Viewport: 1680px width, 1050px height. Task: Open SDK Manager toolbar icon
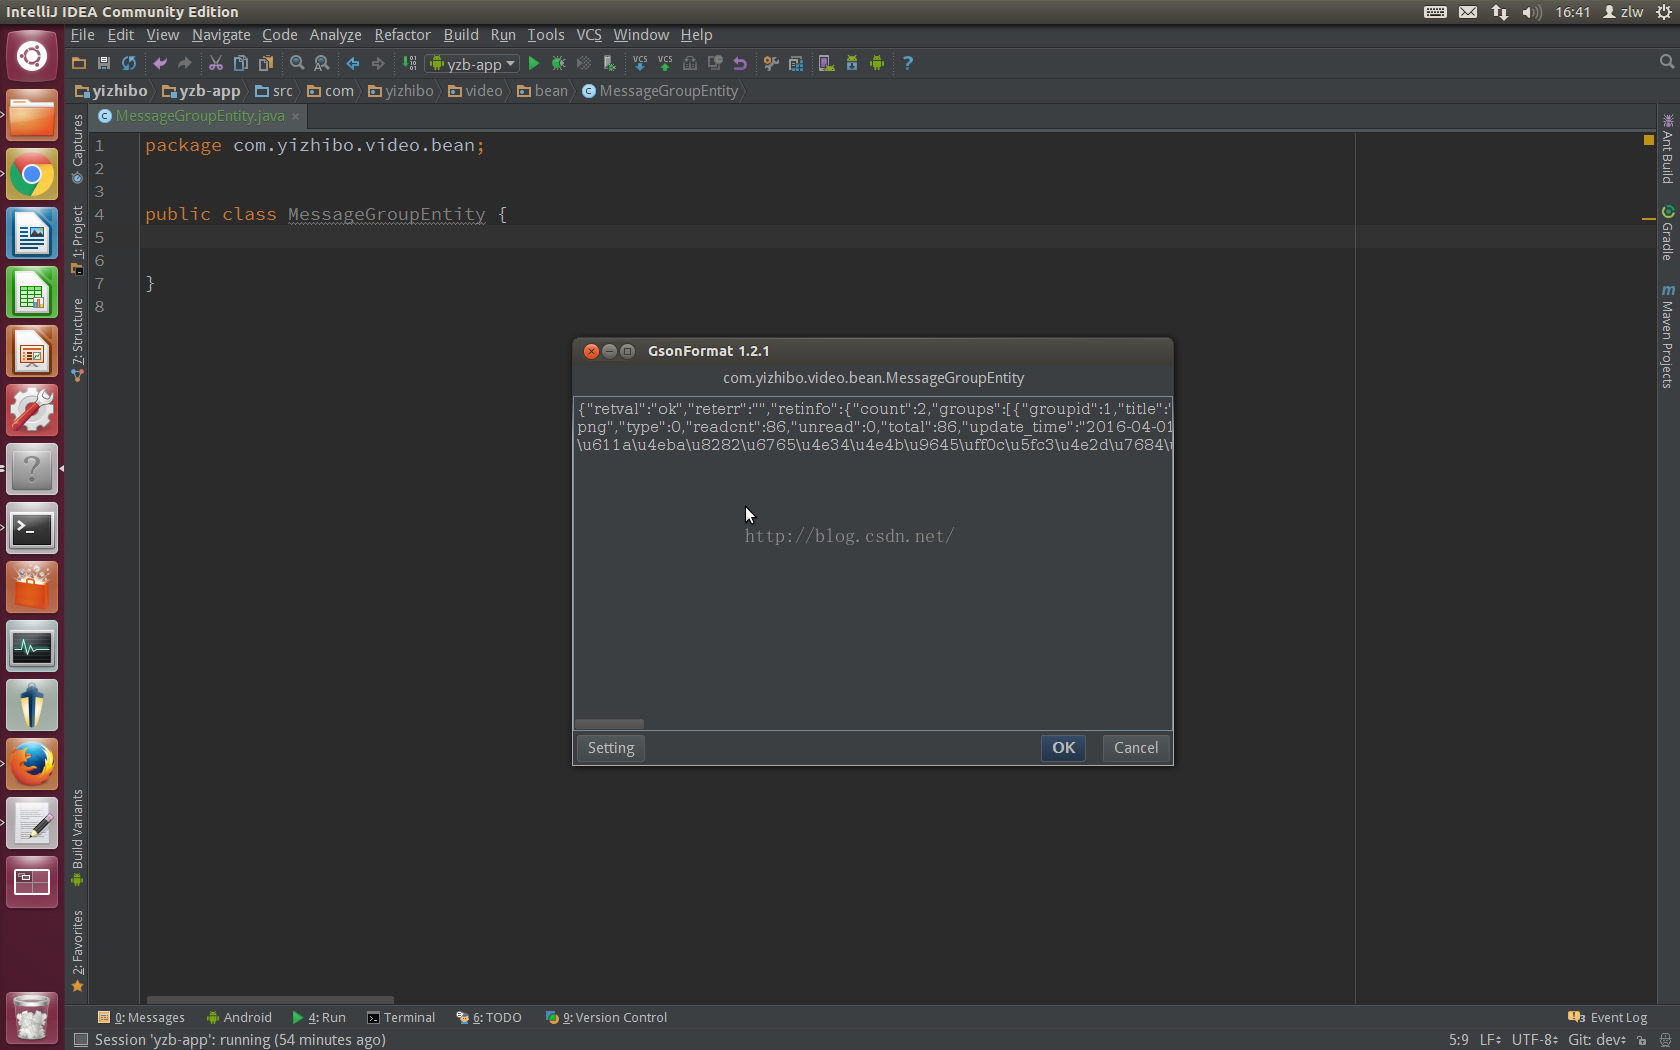(852, 63)
